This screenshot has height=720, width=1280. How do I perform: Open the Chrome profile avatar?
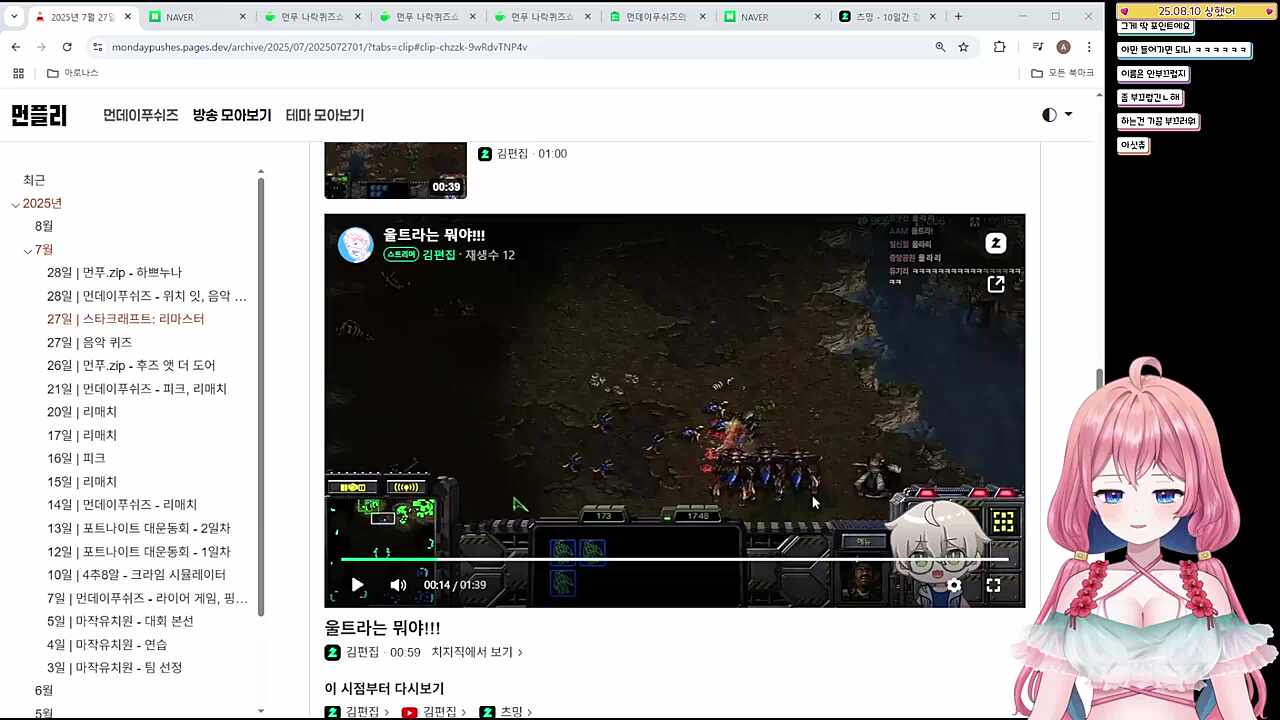1063,47
